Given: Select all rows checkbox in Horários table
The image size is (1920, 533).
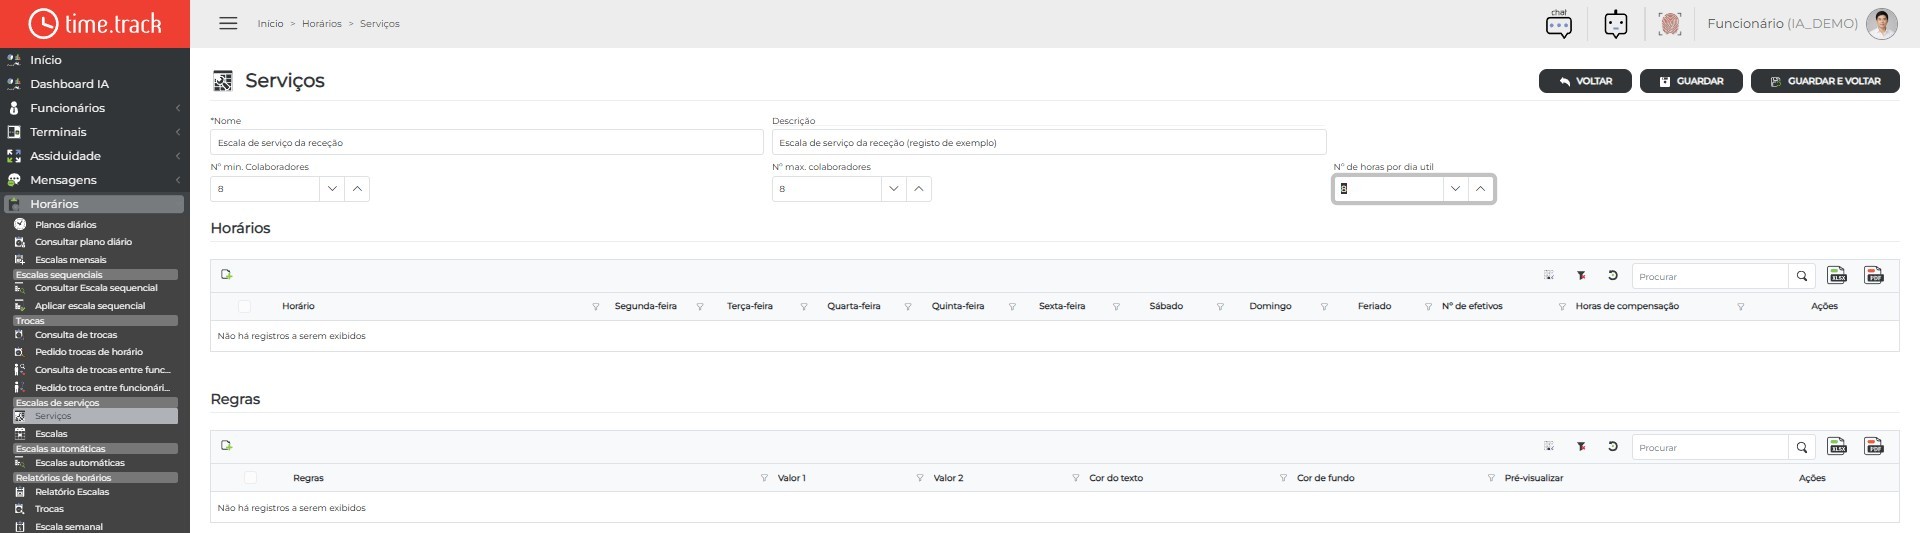Looking at the screenshot, I should tap(244, 306).
